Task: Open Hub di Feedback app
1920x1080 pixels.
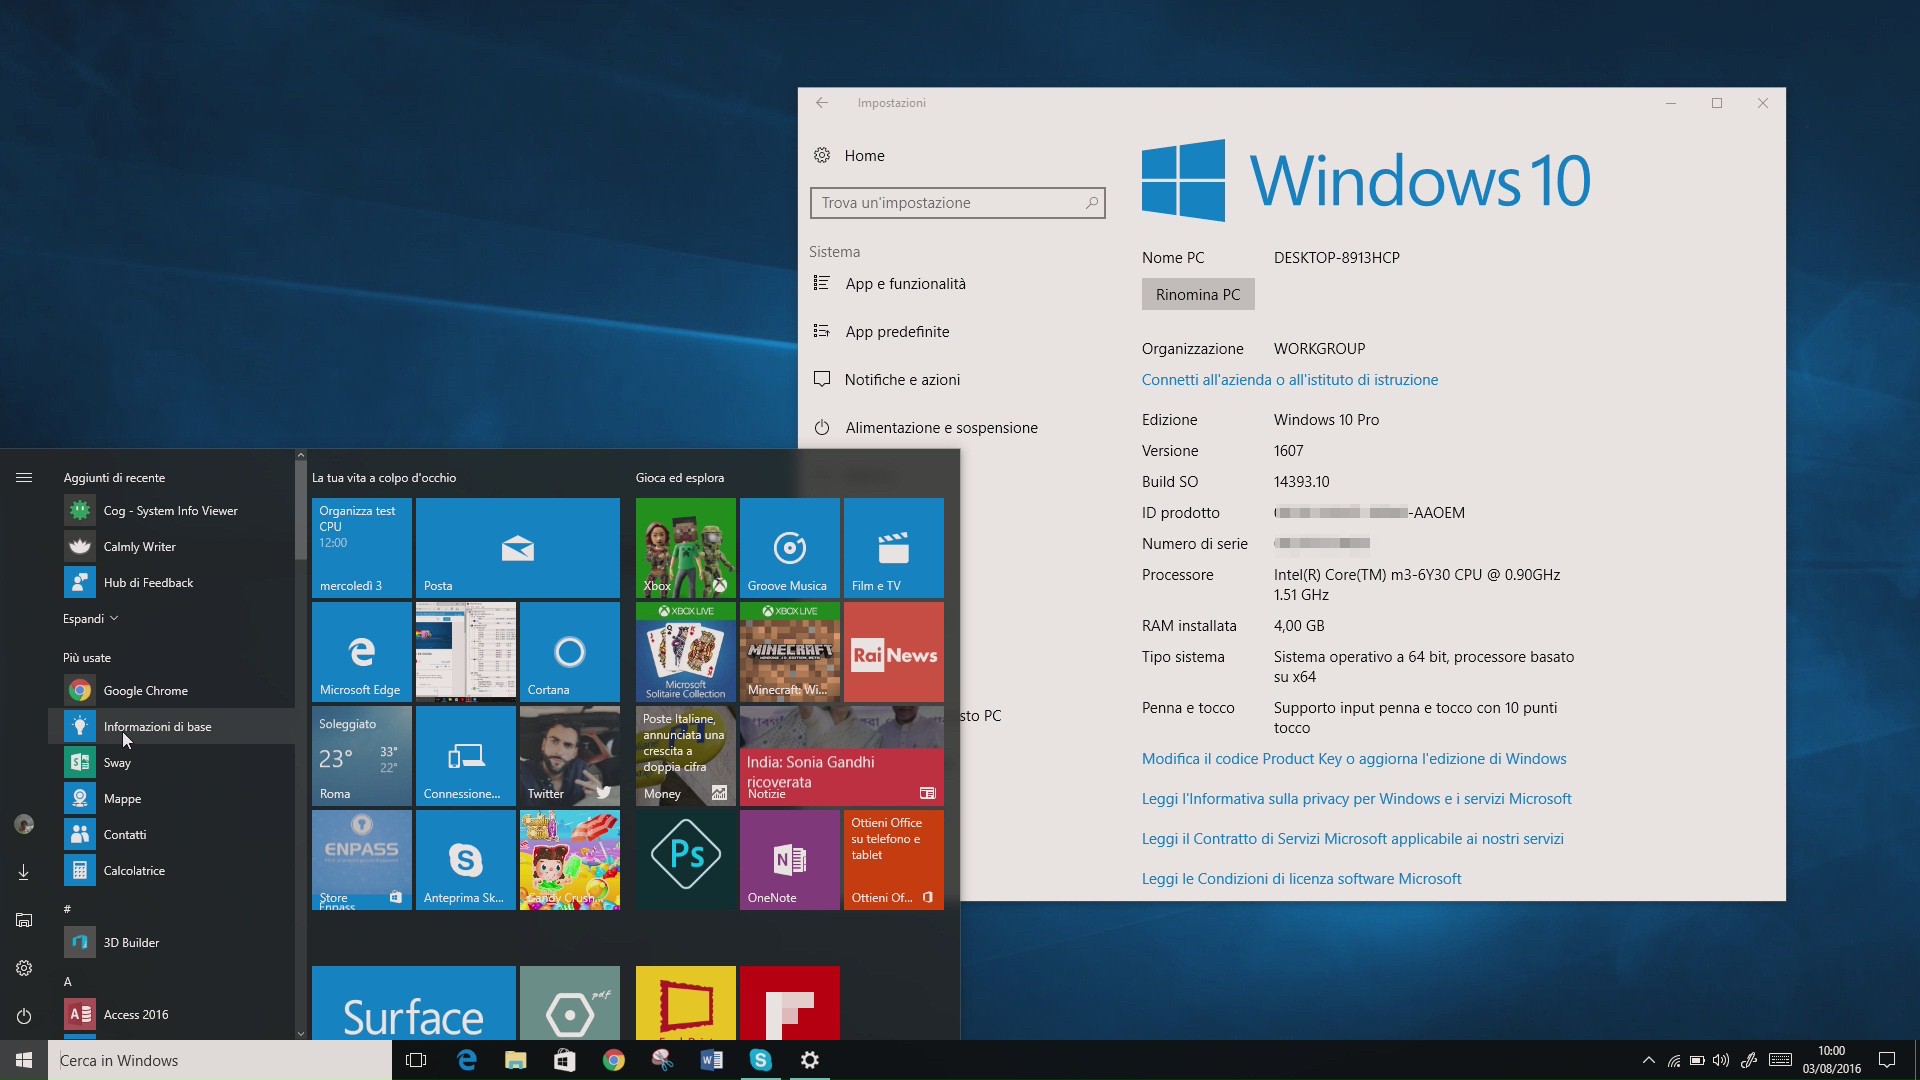Action: (x=170, y=583)
